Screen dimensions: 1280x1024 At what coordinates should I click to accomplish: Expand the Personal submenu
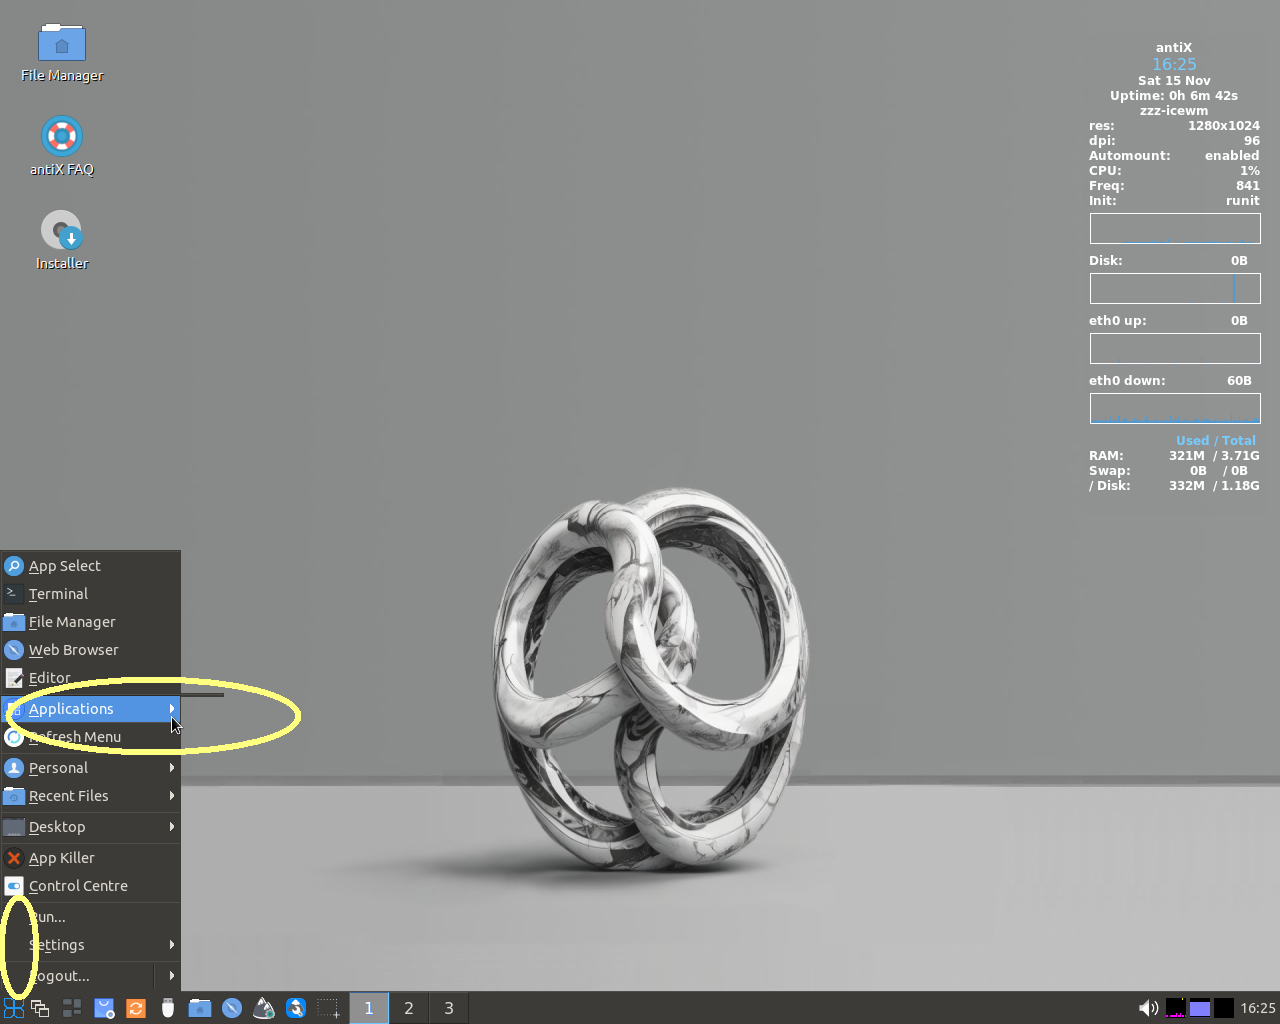coord(91,768)
